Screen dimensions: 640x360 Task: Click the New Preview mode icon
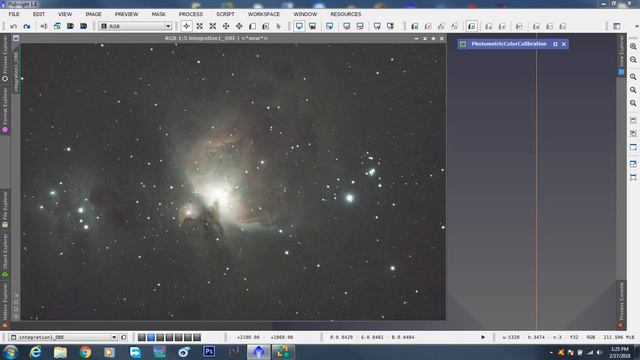point(253,26)
